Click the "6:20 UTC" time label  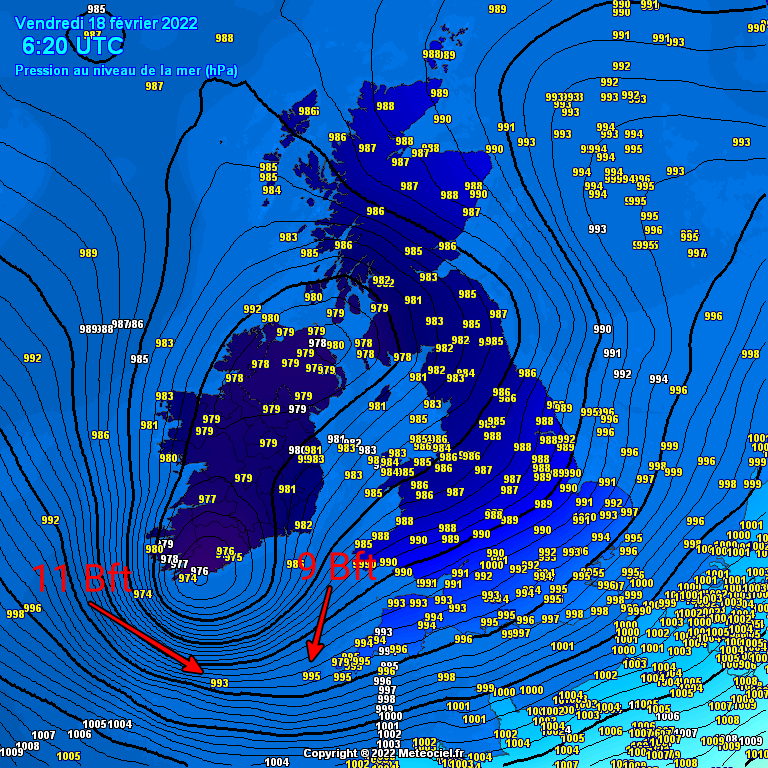click(x=72, y=46)
